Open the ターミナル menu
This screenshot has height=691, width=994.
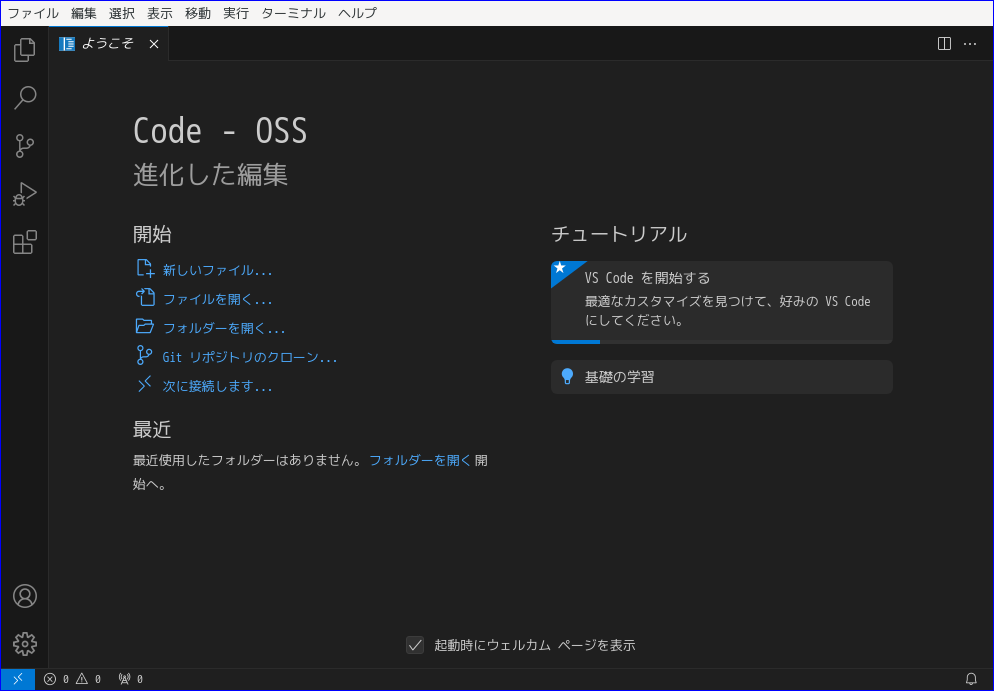[294, 13]
